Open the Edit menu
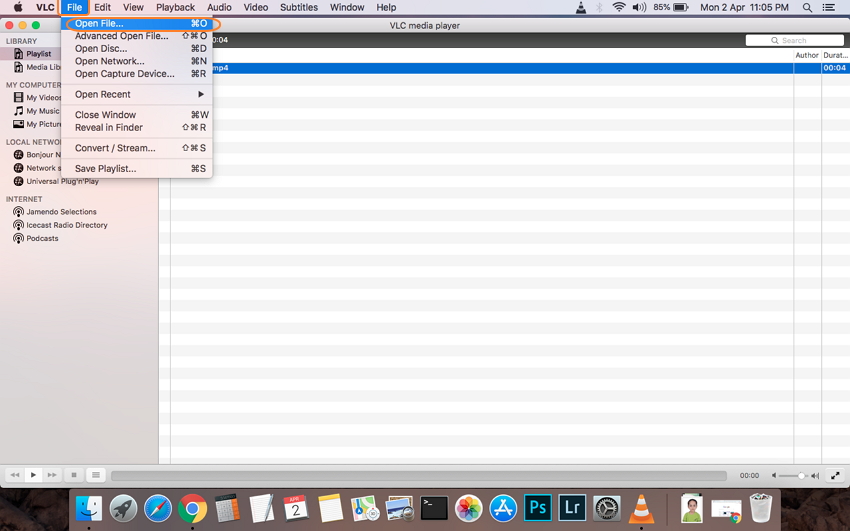This screenshot has height=531, width=850. pos(102,8)
